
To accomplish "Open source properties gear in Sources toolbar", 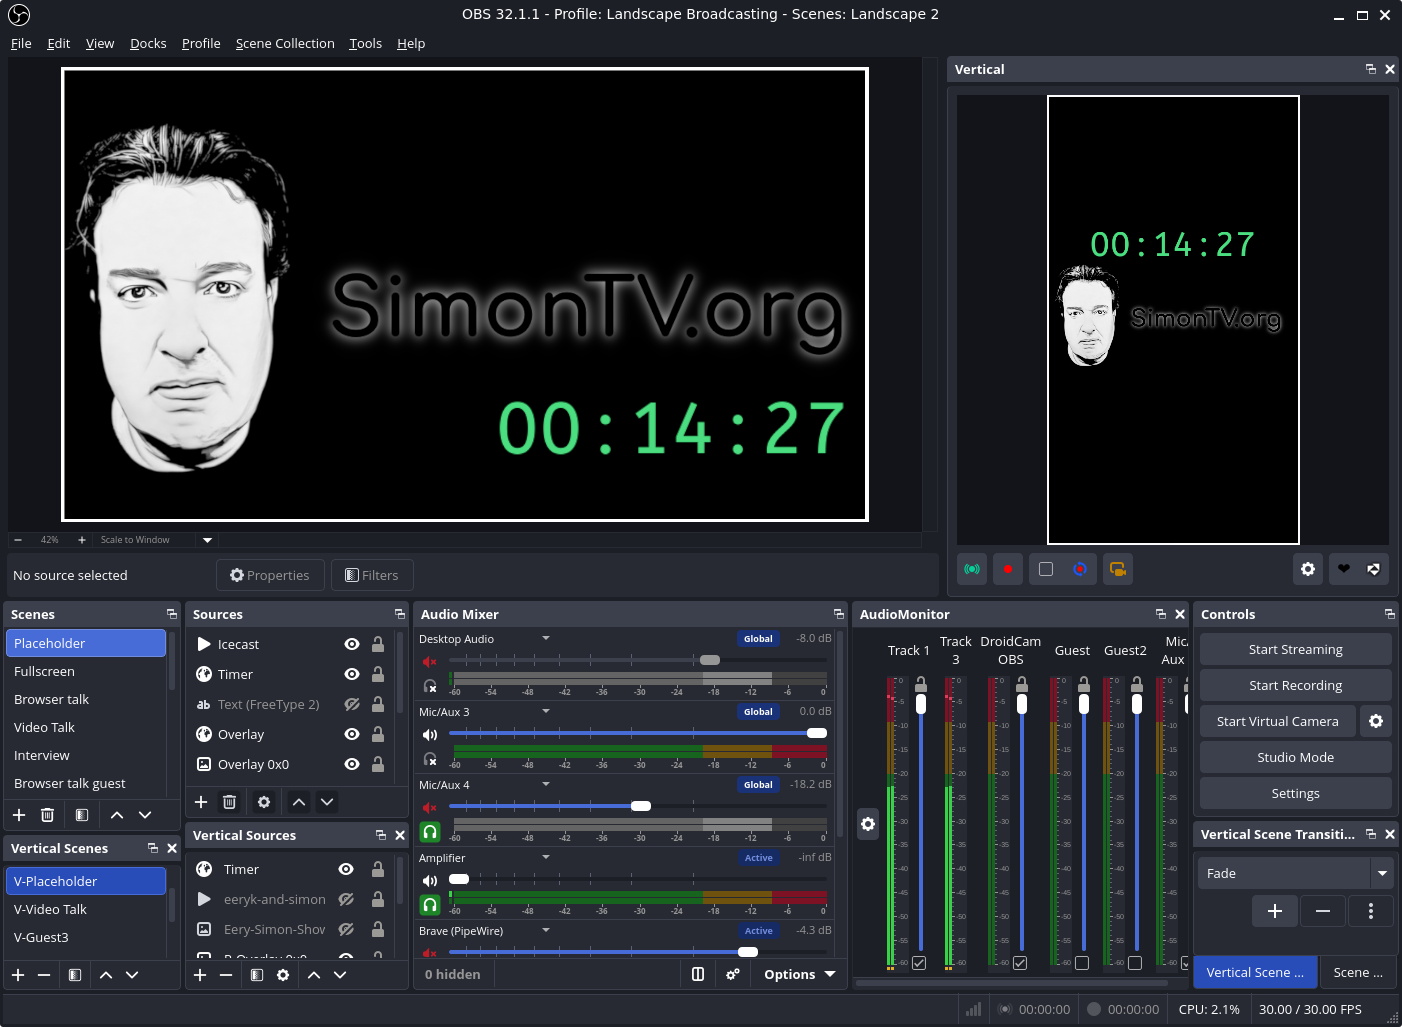I will tap(264, 802).
